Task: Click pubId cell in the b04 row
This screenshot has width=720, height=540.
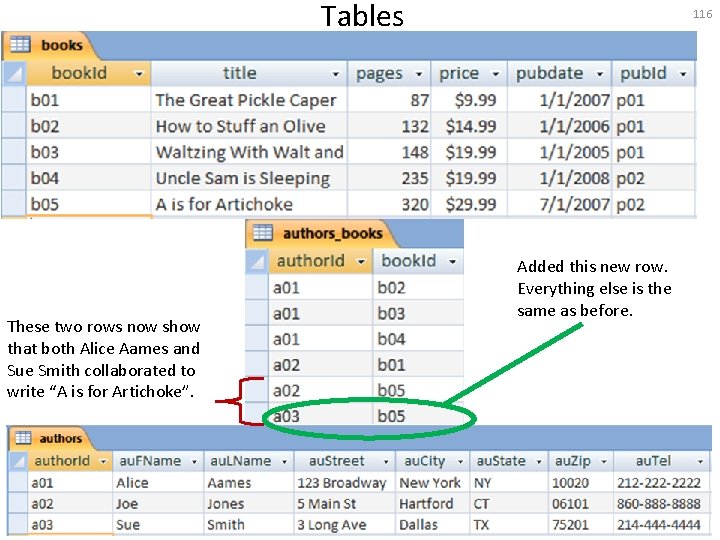Action: tap(653, 178)
